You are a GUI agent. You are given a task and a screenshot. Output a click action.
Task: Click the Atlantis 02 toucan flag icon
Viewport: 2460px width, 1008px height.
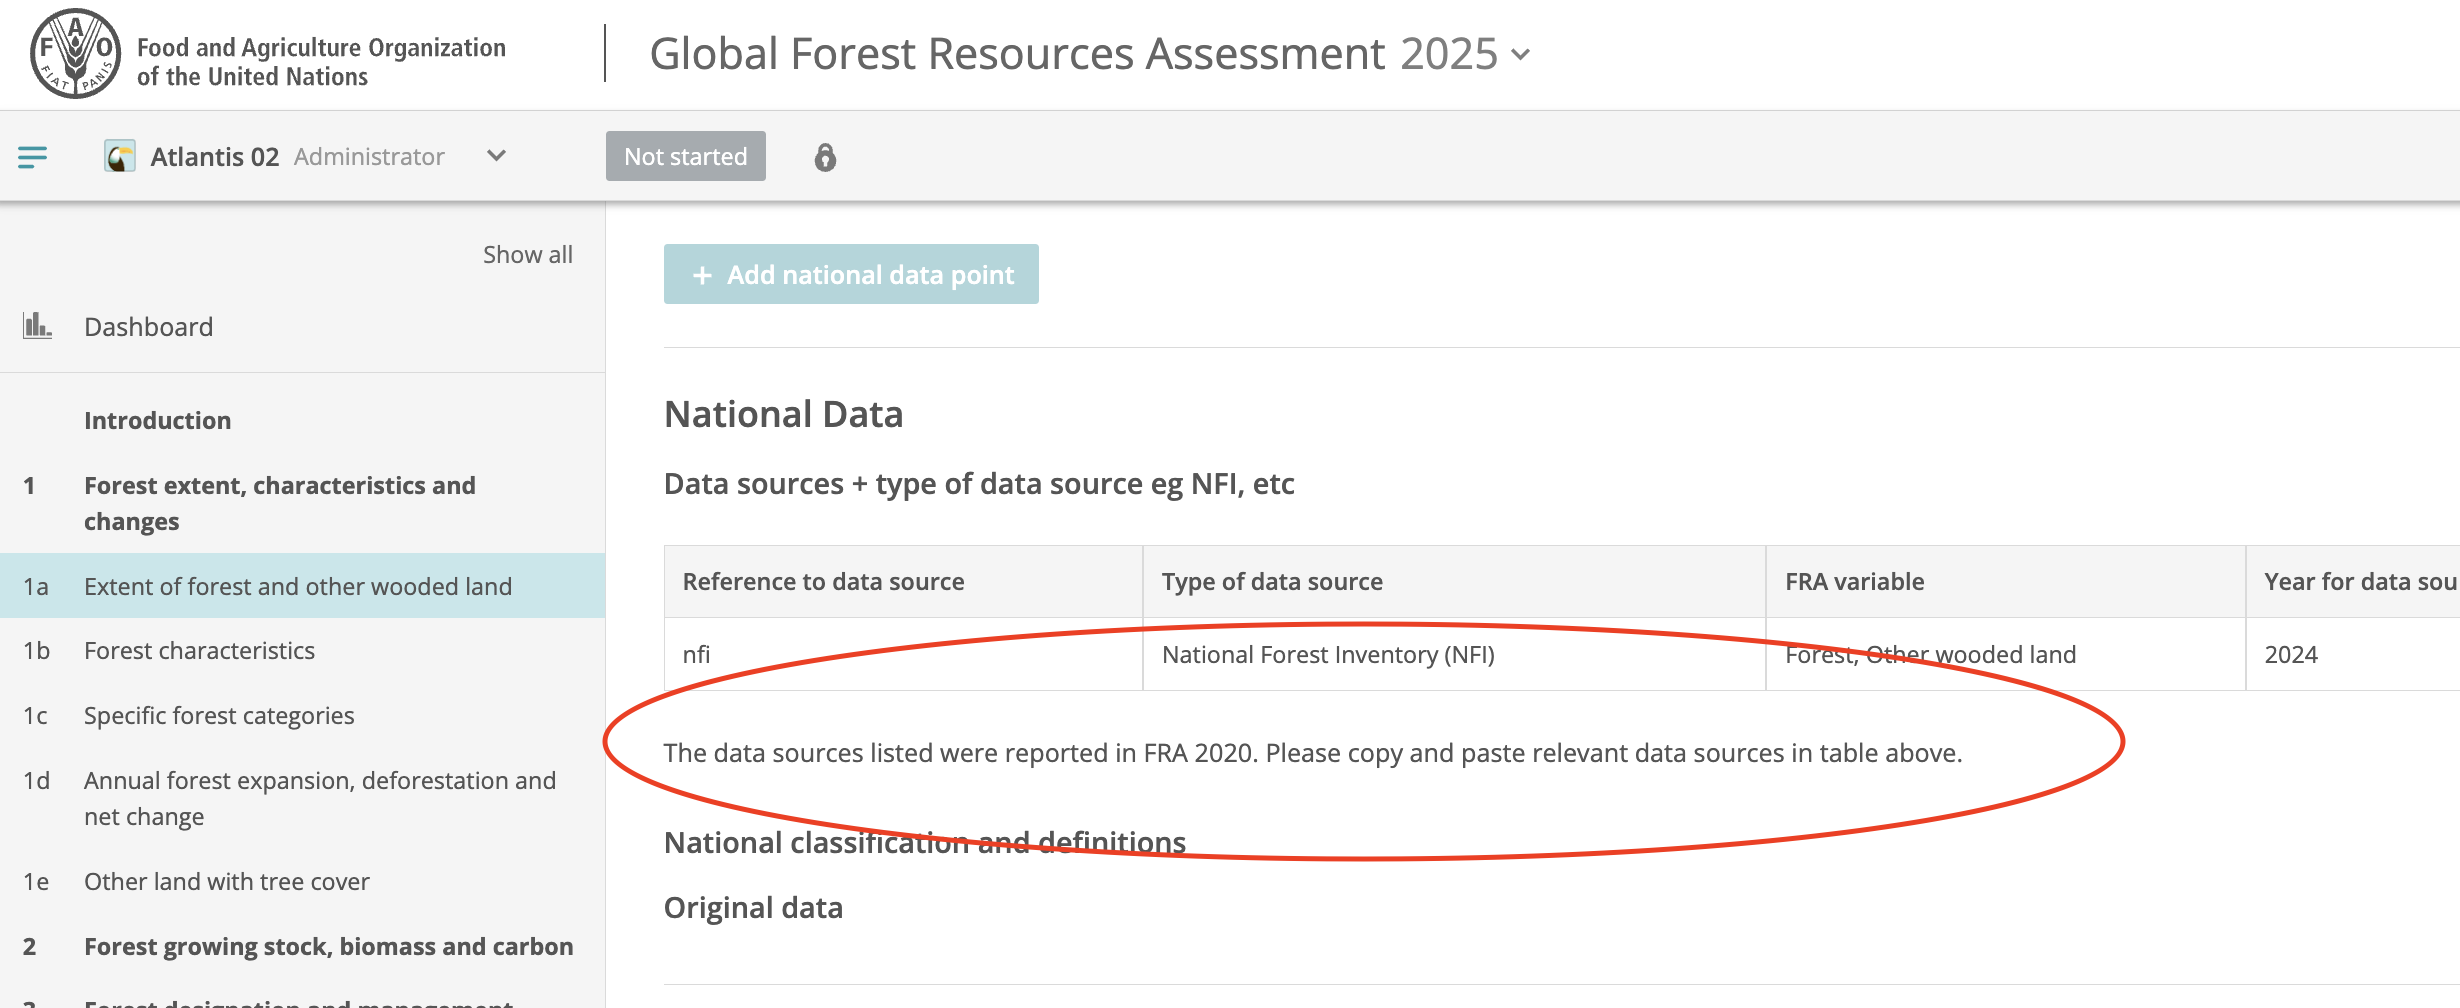point(120,156)
